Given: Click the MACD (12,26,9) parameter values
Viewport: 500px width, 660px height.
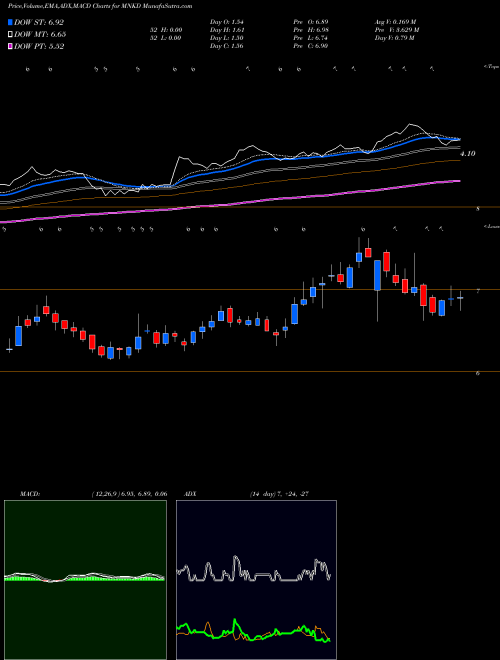Looking at the screenshot, I should (x=129, y=494).
